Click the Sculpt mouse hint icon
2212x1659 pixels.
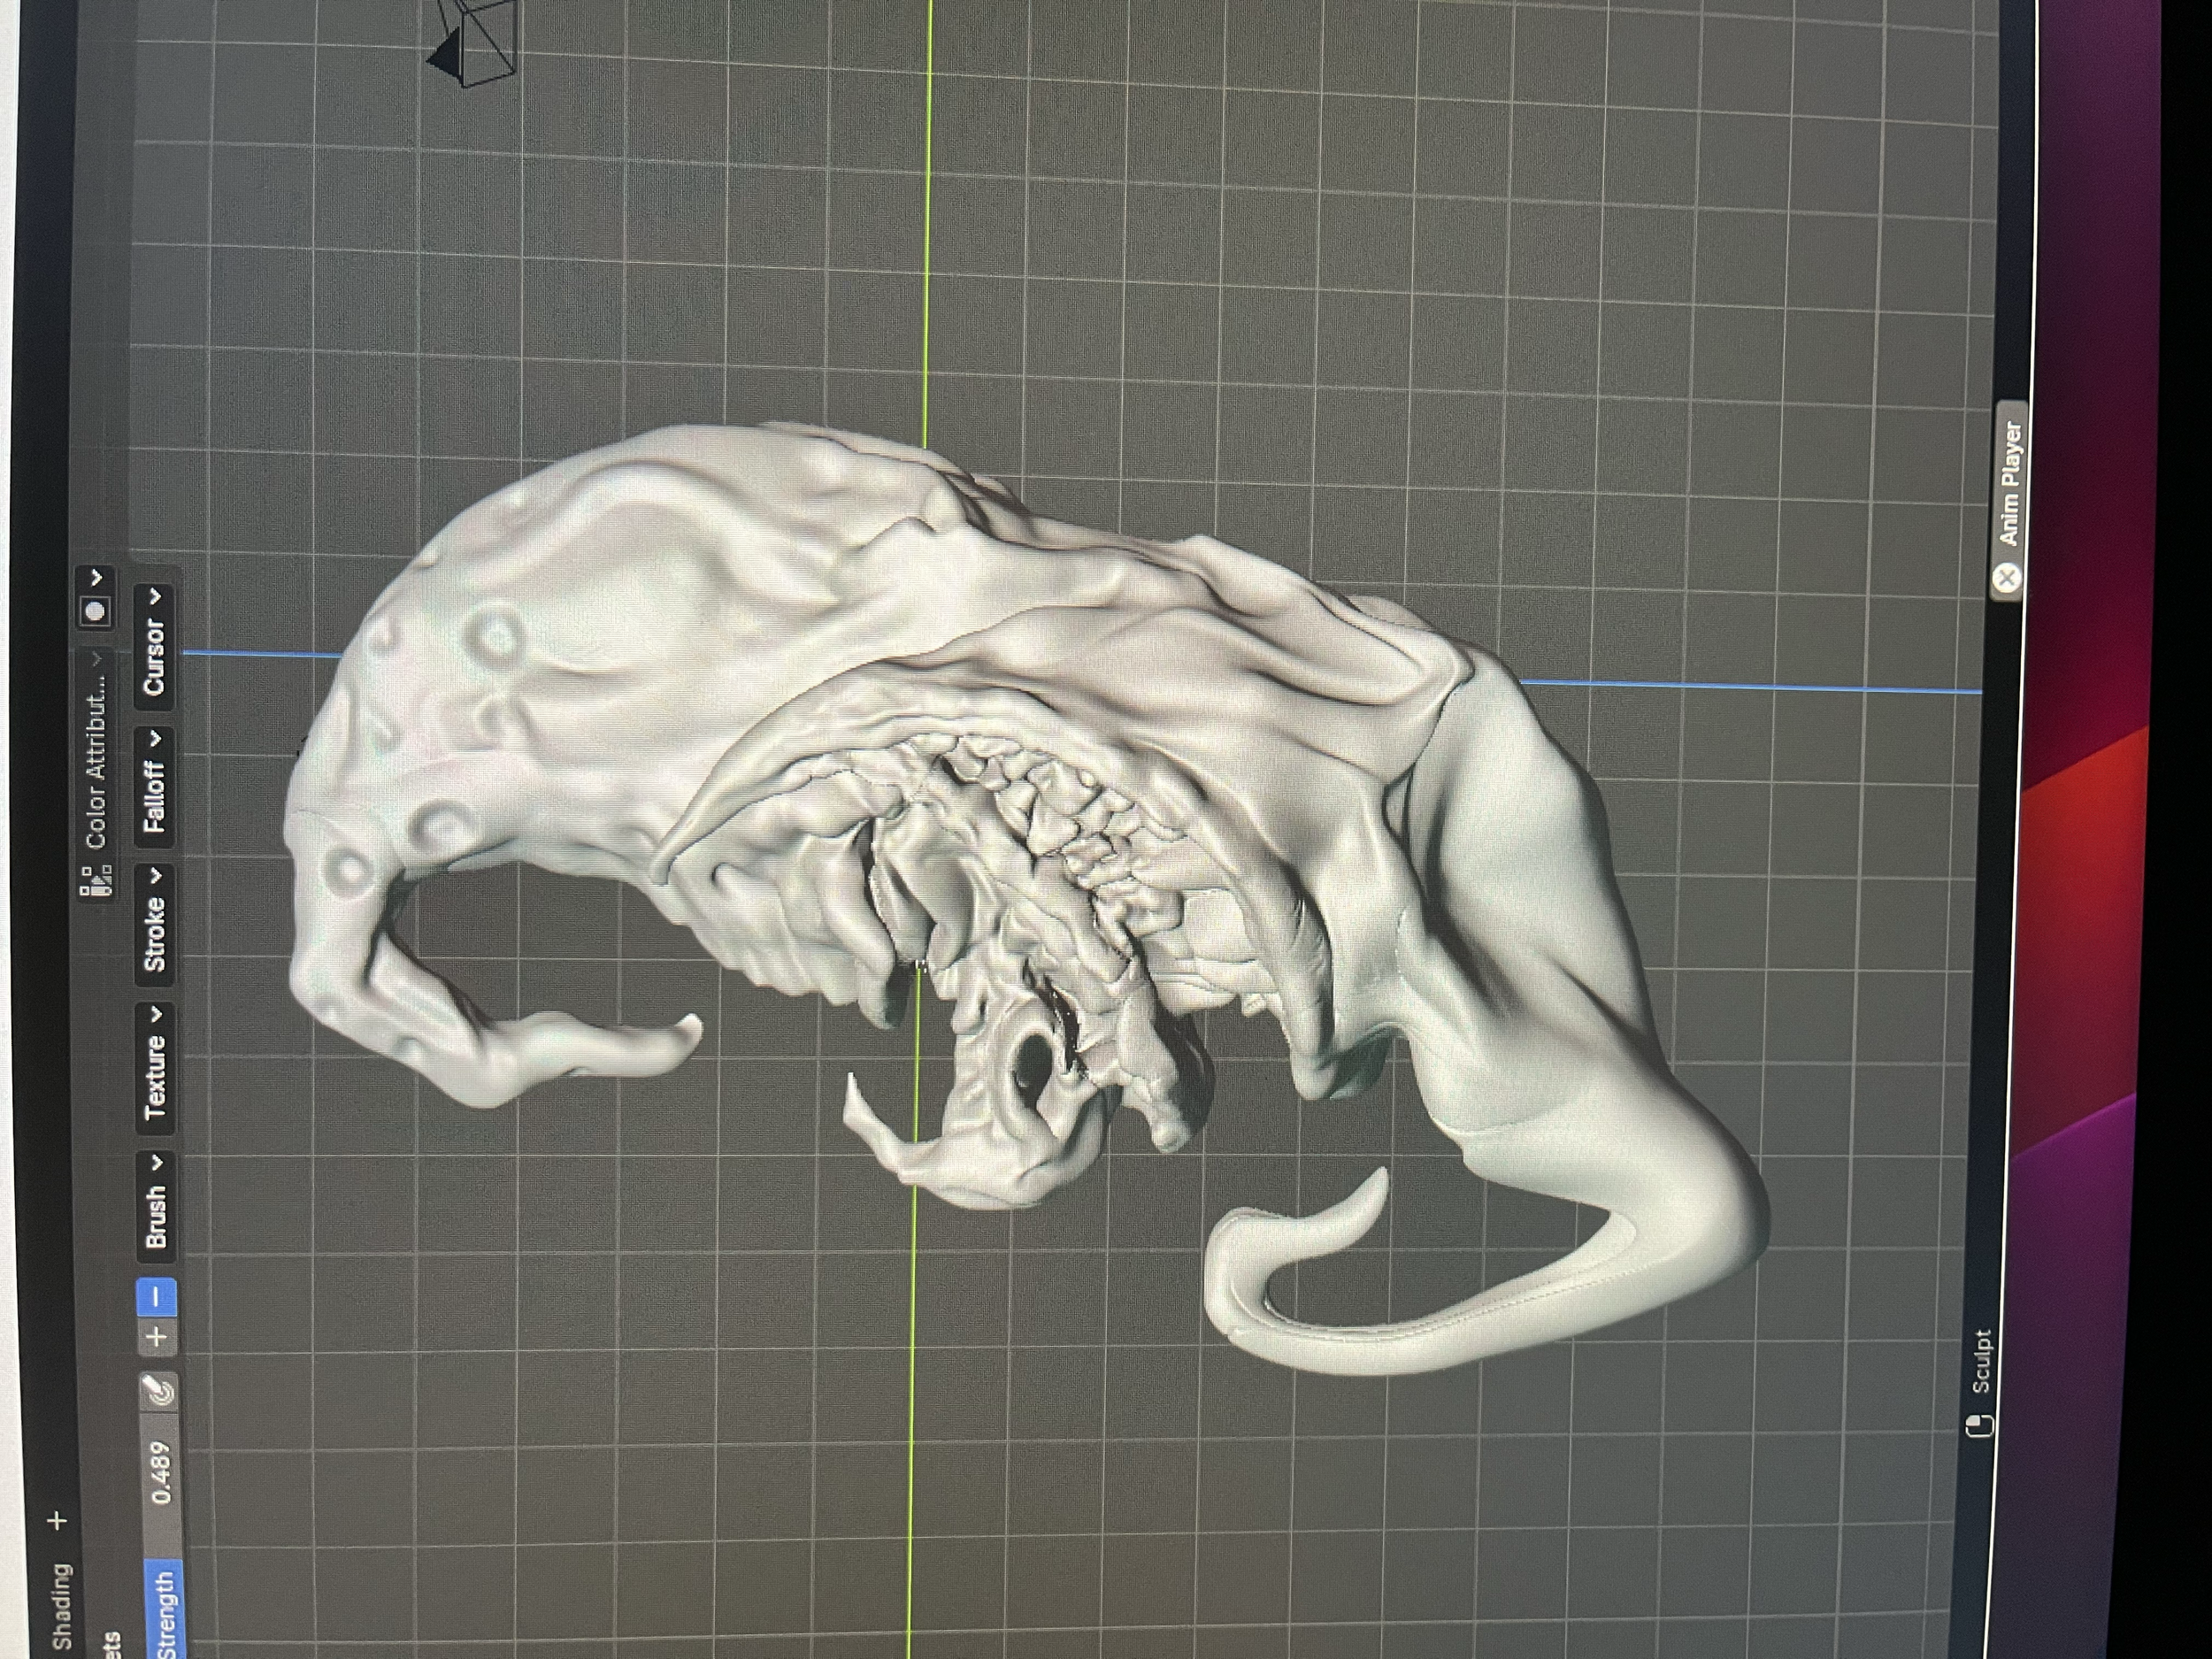(x=1978, y=1426)
